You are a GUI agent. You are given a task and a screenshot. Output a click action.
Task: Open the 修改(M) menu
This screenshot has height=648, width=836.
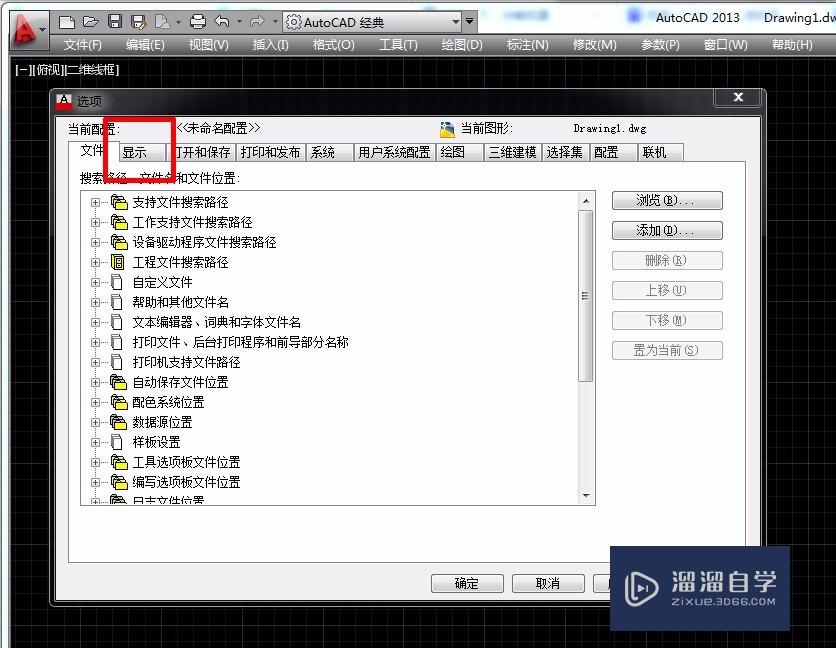click(594, 45)
